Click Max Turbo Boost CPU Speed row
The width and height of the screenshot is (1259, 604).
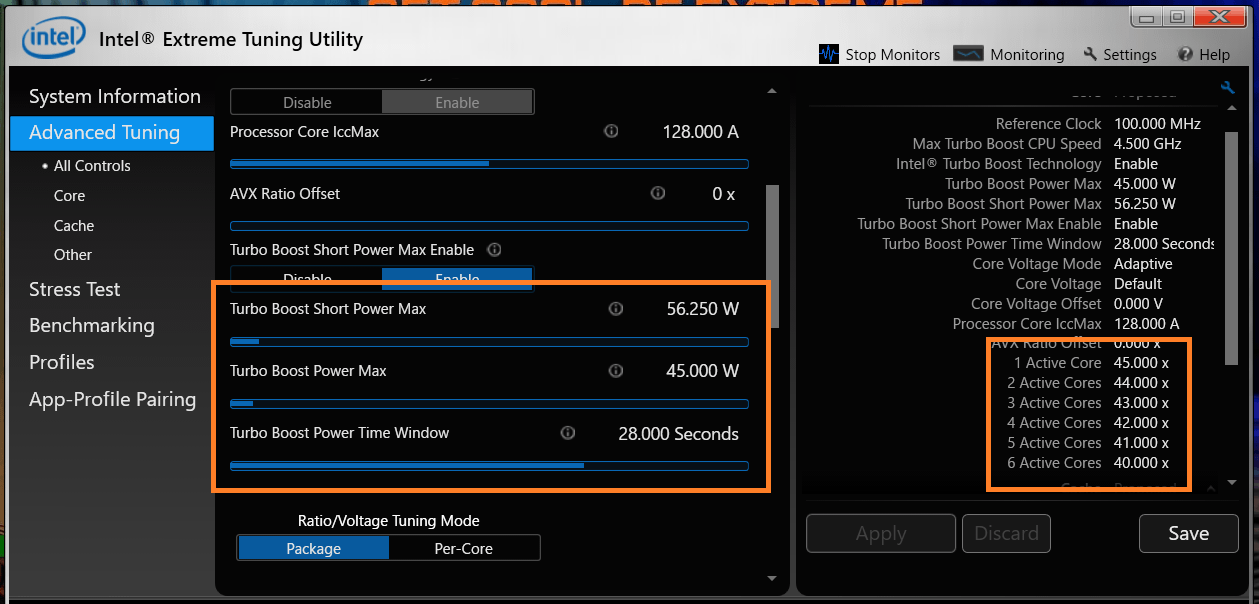point(1047,144)
